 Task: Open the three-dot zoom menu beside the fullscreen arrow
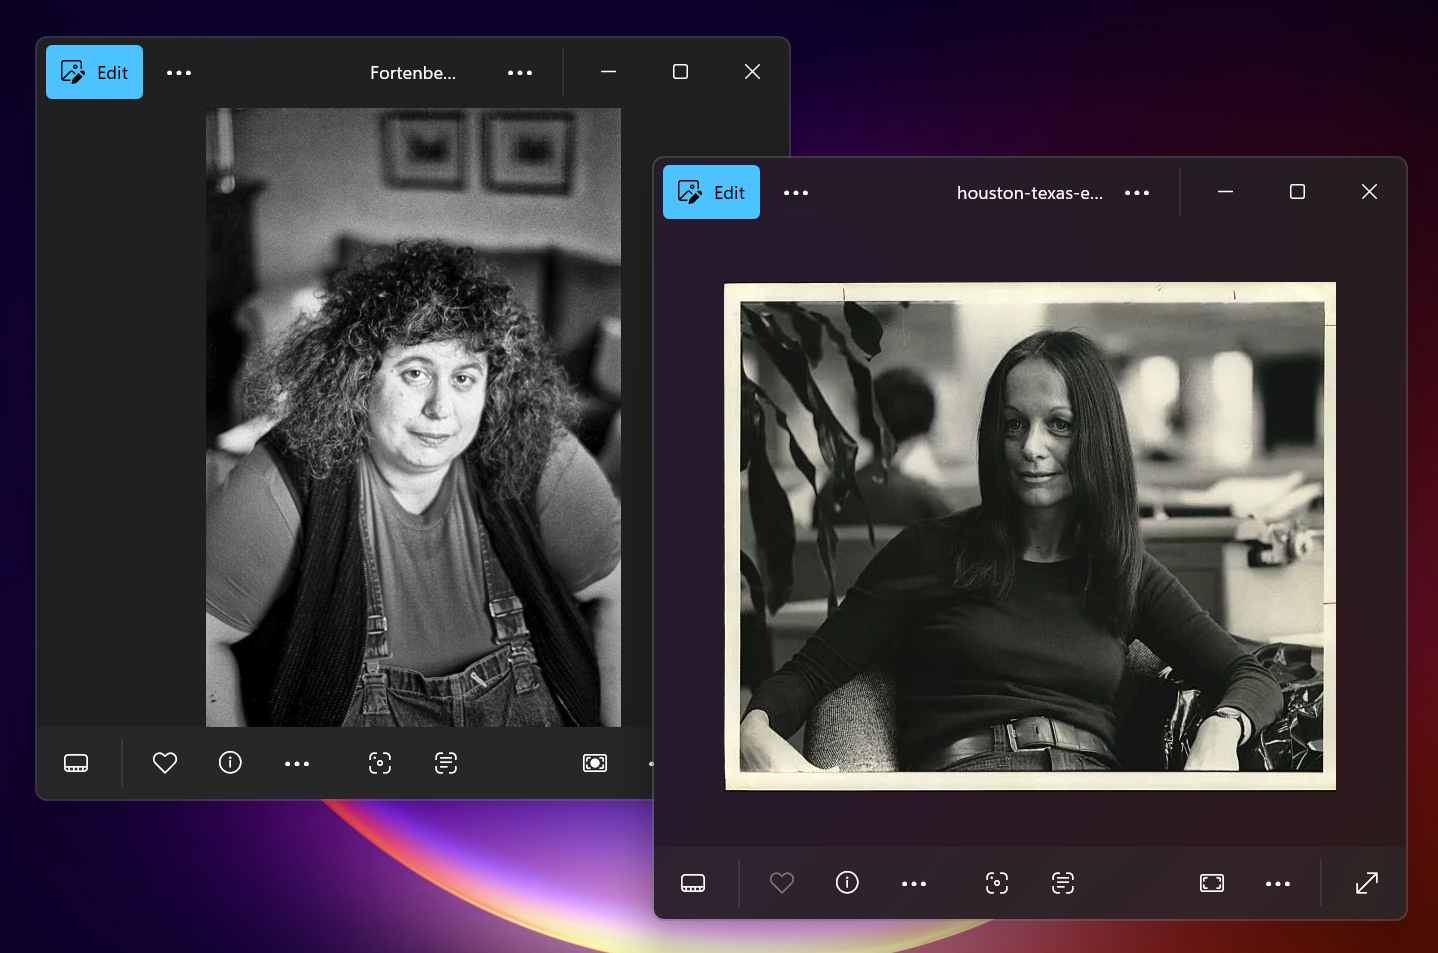(x=1278, y=884)
